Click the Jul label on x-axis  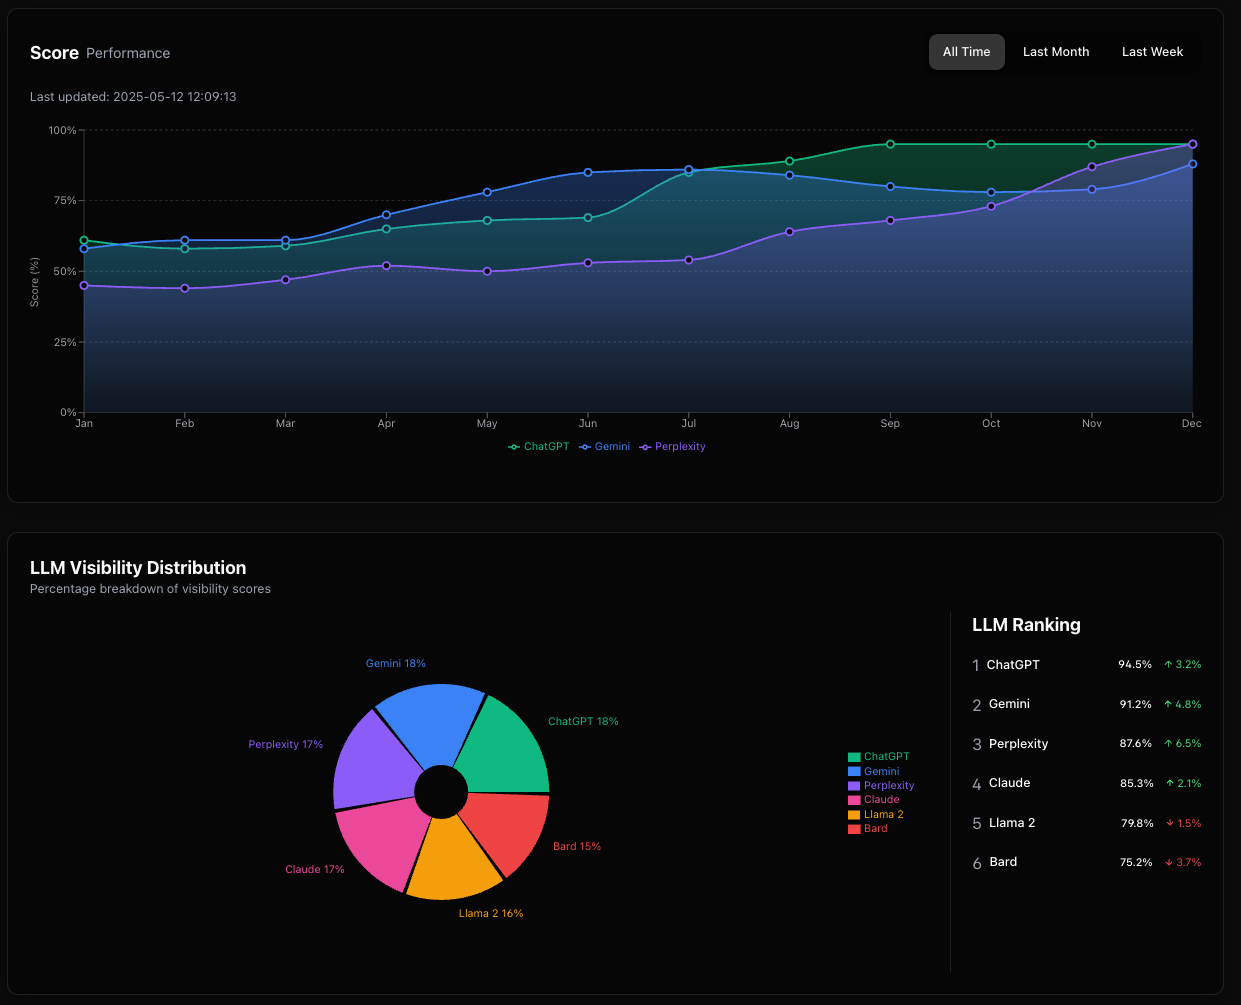689,424
